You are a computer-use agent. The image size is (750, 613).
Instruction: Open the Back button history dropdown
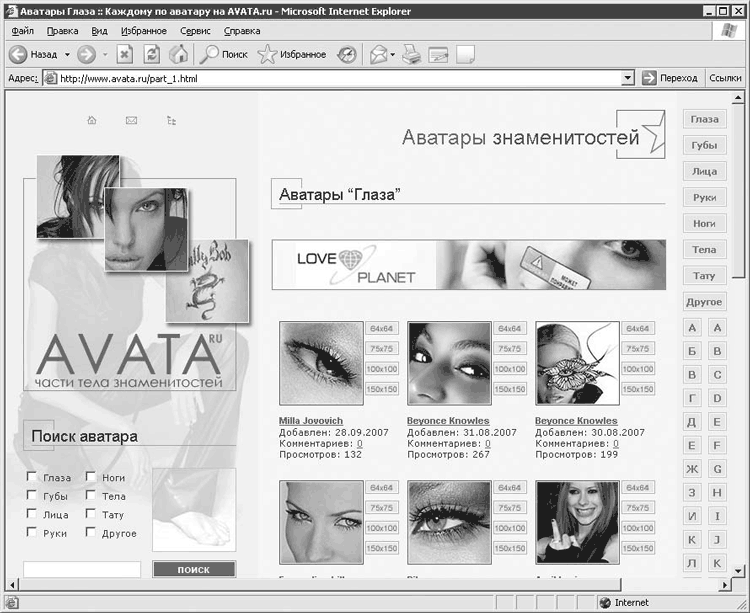tap(67, 55)
